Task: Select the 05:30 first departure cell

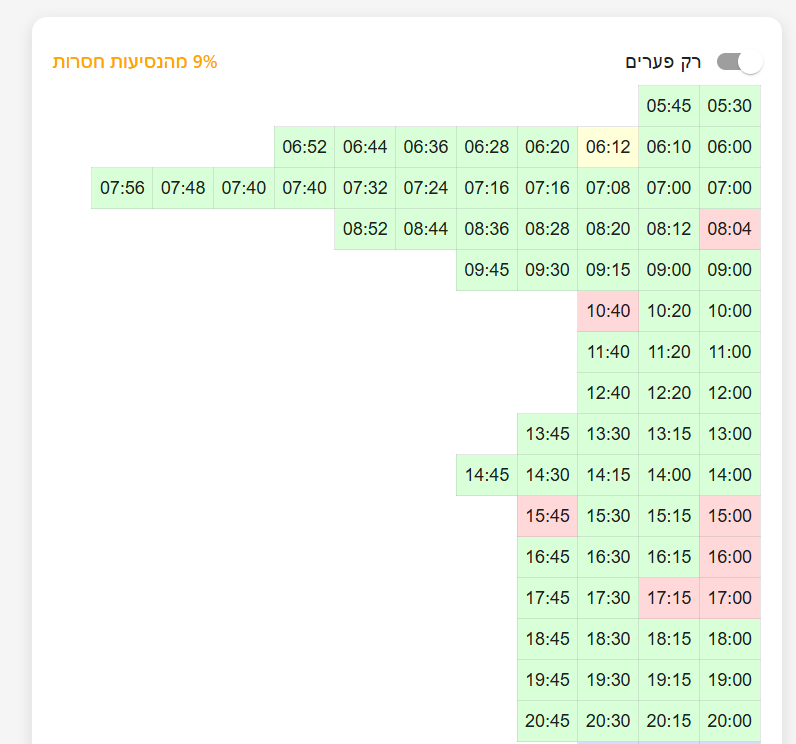Action: tap(729, 106)
